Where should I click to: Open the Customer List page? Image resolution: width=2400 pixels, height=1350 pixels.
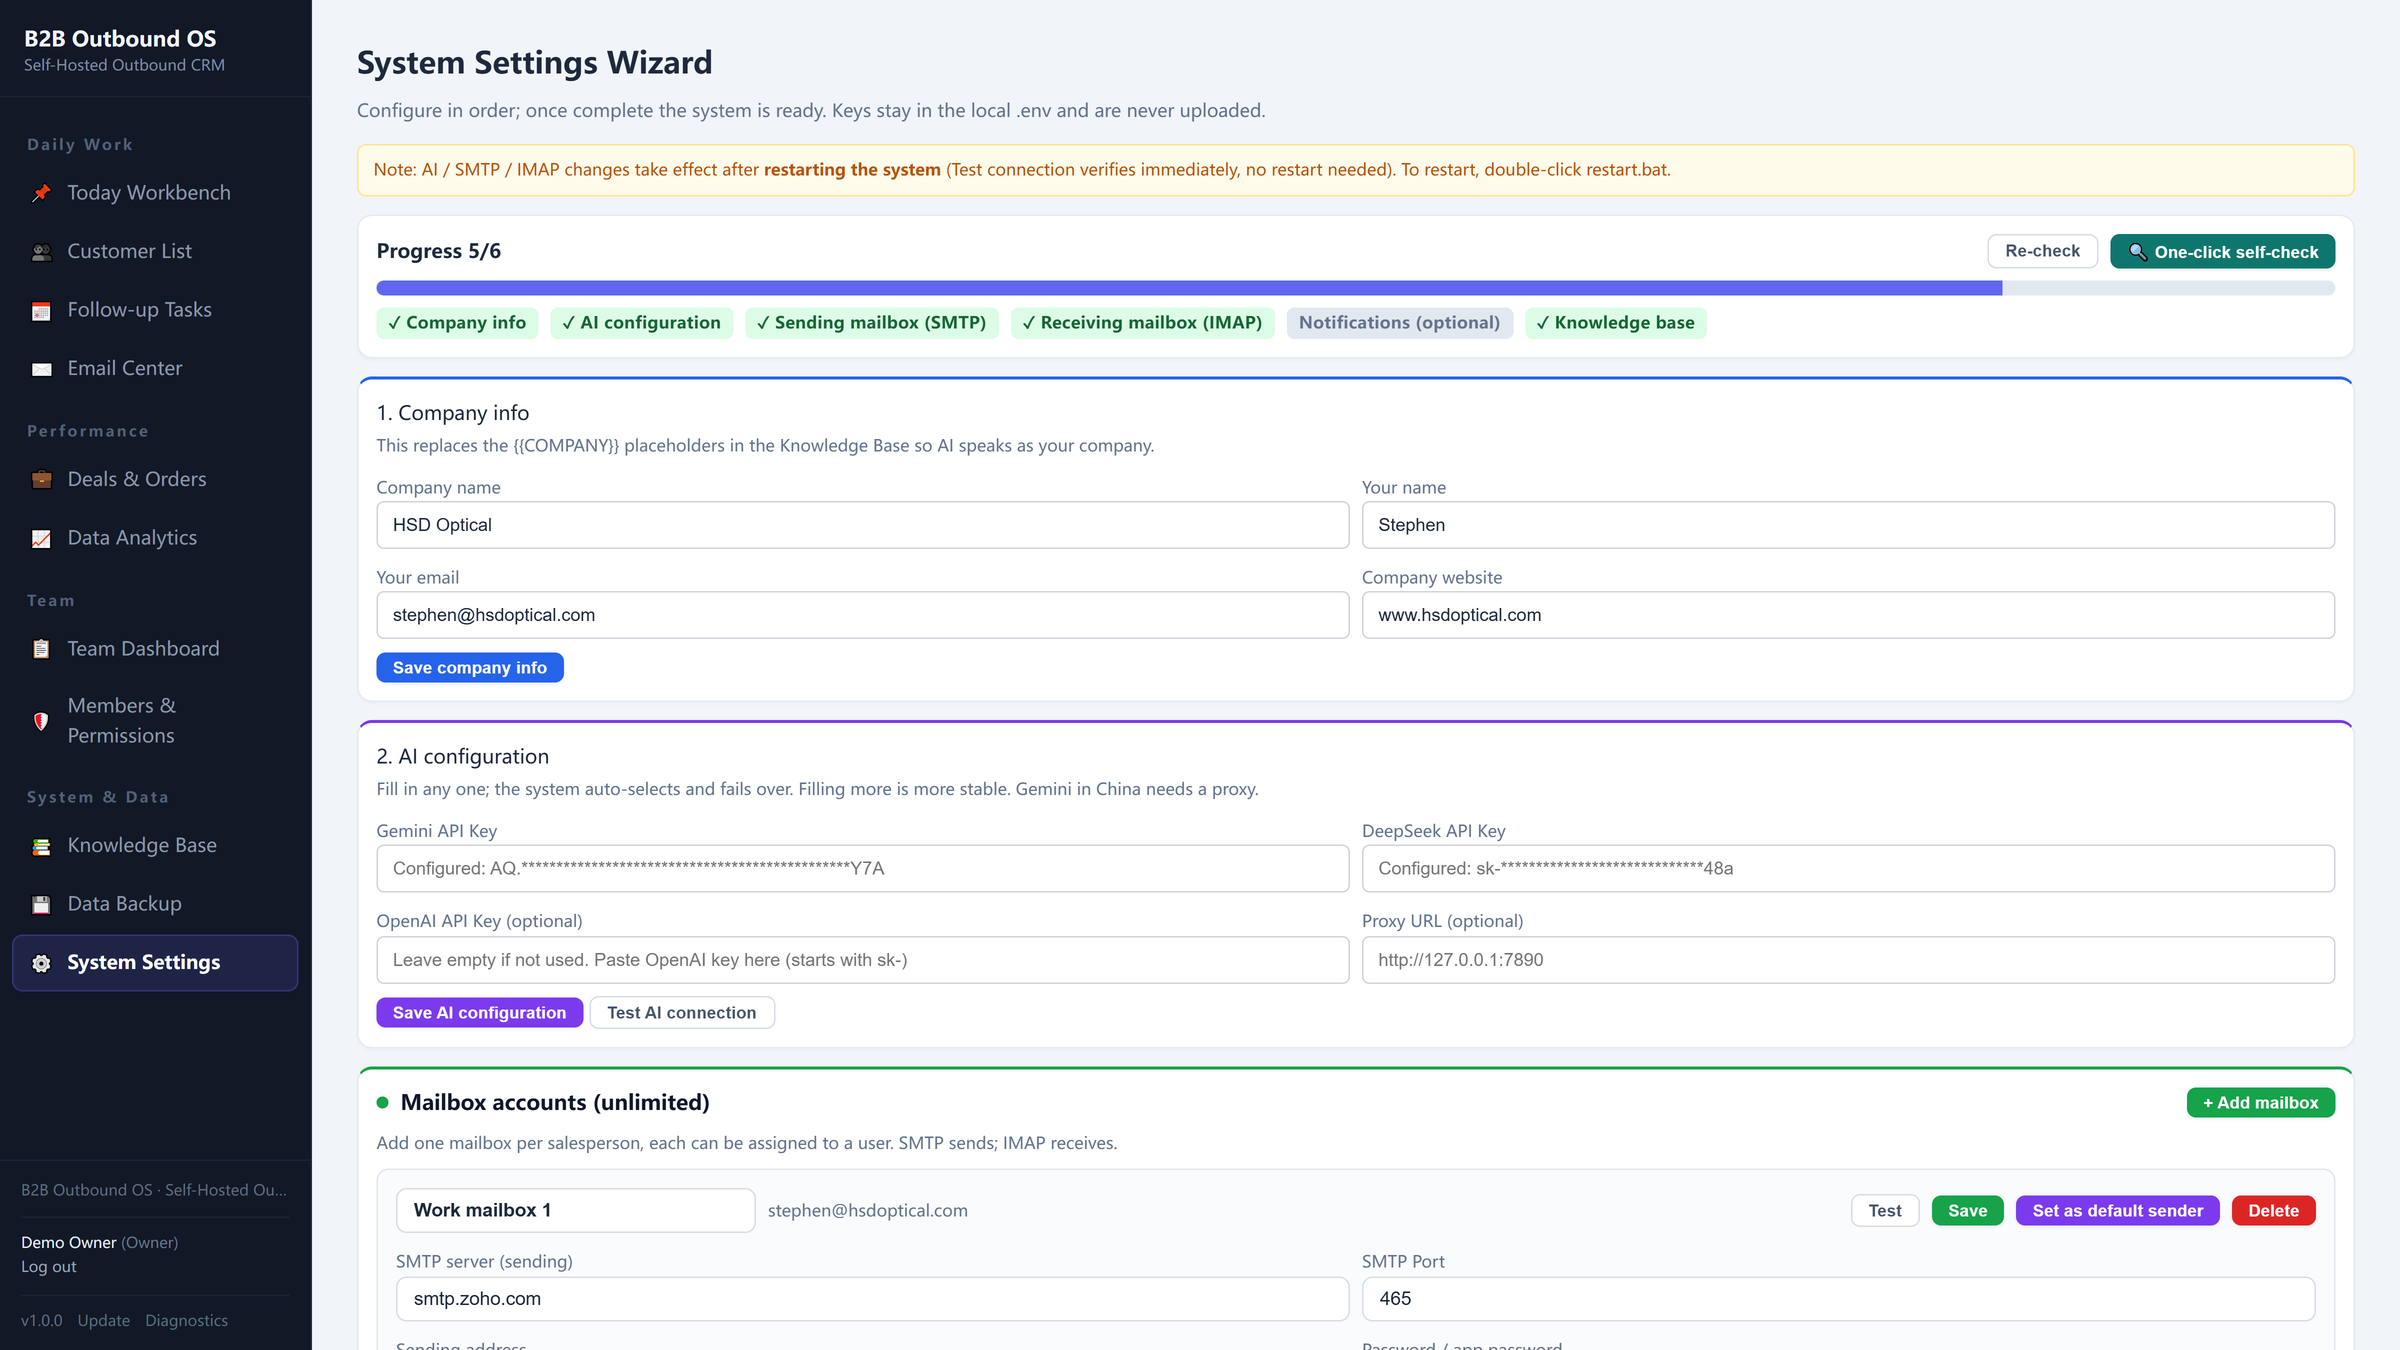click(x=155, y=252)
